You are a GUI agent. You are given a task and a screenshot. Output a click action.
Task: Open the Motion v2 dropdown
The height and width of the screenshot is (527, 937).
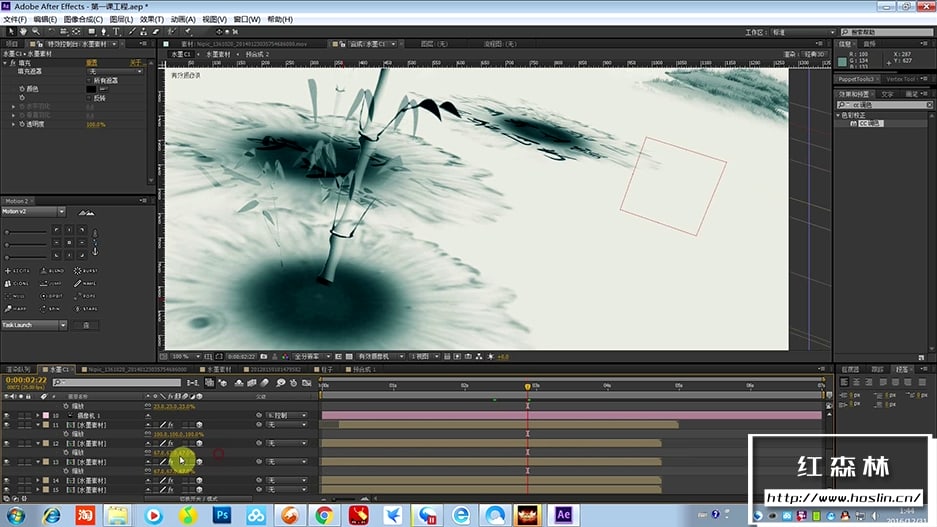coord(33,212)
